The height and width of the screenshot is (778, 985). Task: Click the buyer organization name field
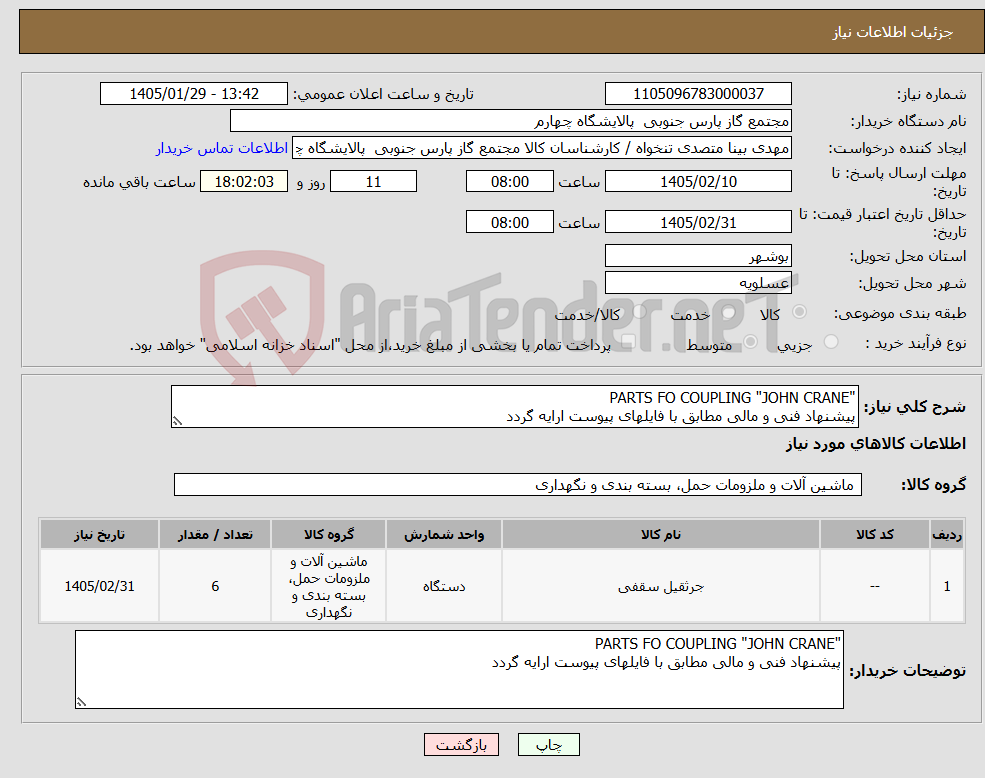510,121
